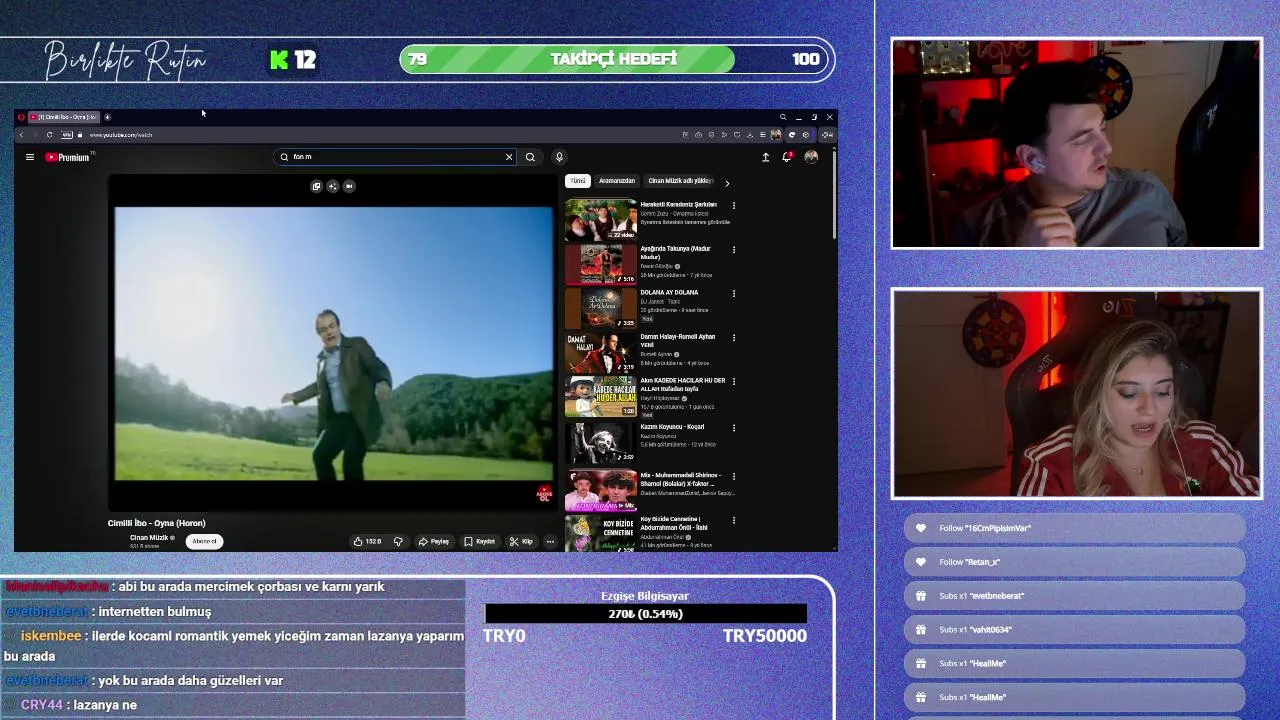Click Abone ol subscribe button

204,541
